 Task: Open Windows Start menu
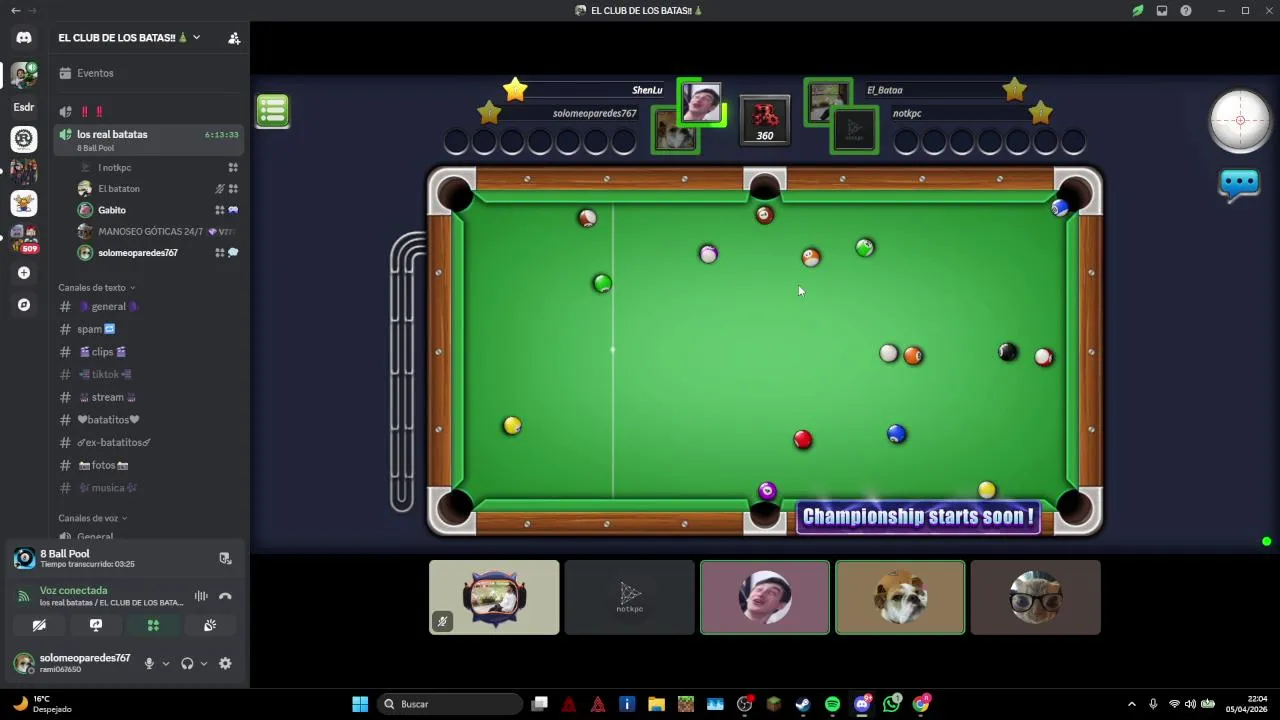(x=360, y=704)
